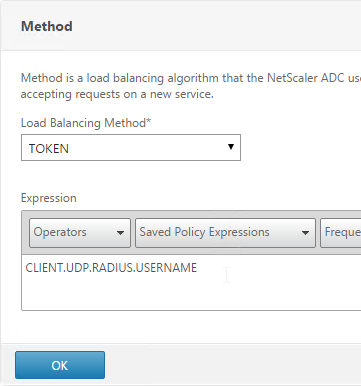Viewport: 361px width, 386px height.
Task: Open the Load Balancing Method combo box
Action: (131, 148)
